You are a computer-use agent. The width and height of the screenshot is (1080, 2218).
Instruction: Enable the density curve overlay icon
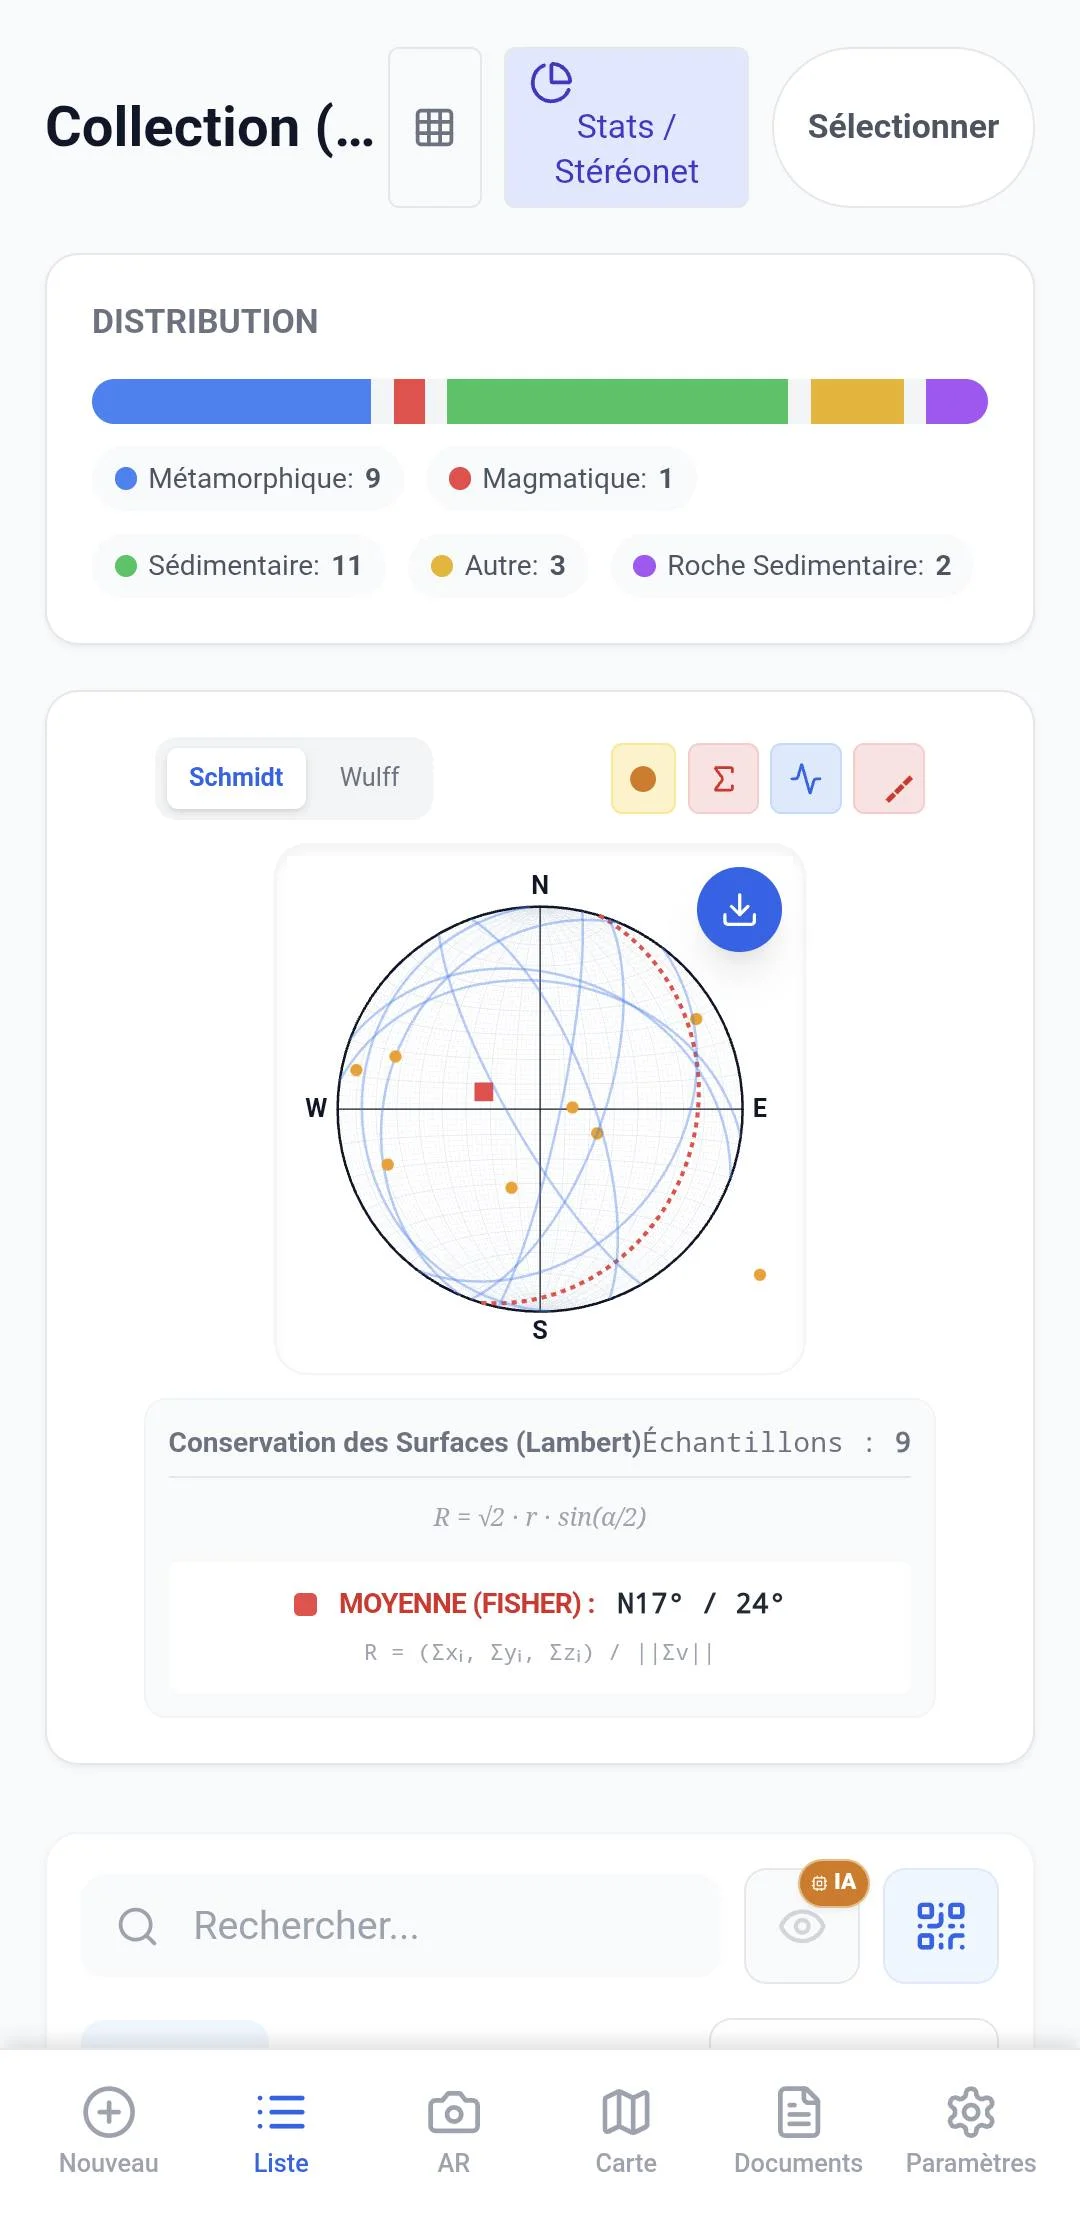[806, 778]
